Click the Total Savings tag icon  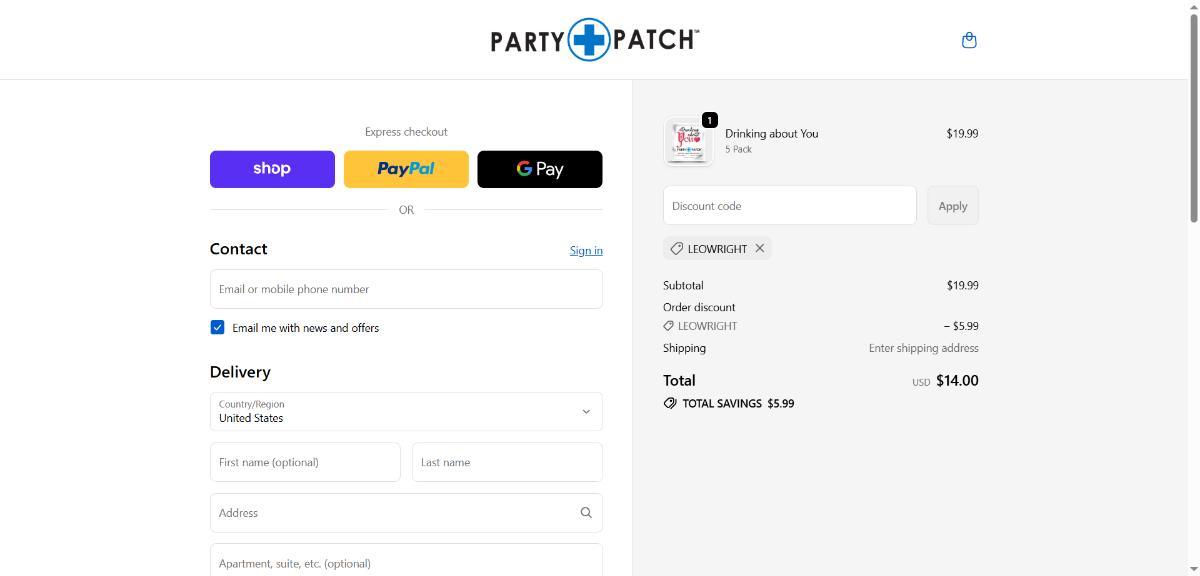coord(670,403)
